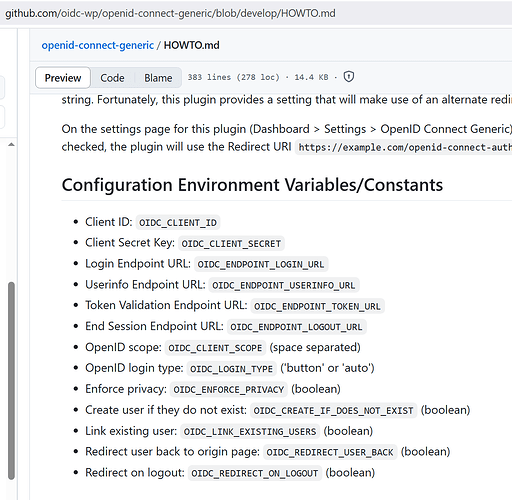Click the left sidebar scrollbar thumb

coord(11,381)
